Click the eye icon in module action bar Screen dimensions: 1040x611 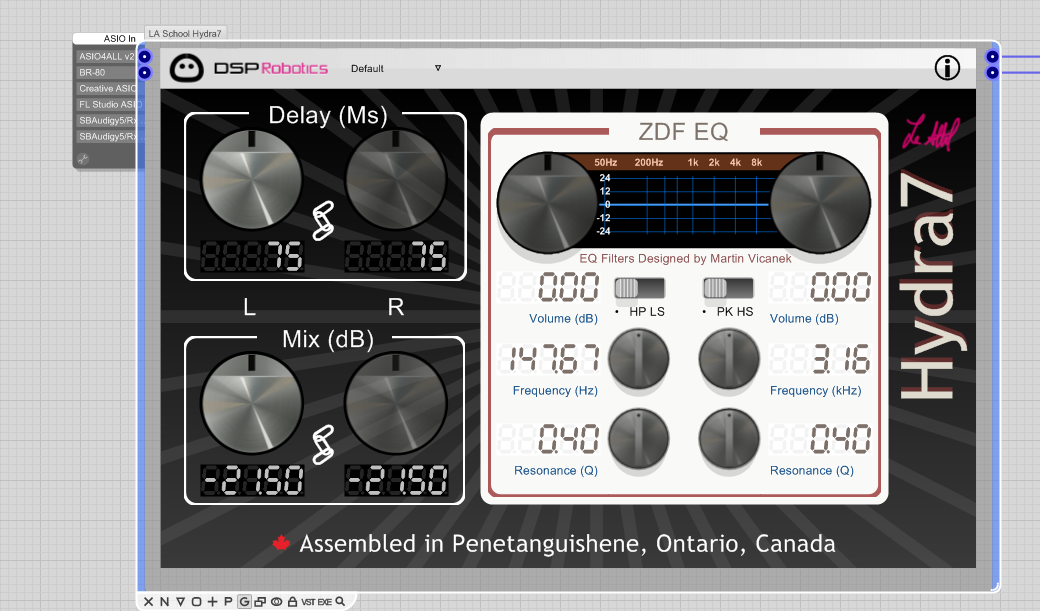coord(277,602)
